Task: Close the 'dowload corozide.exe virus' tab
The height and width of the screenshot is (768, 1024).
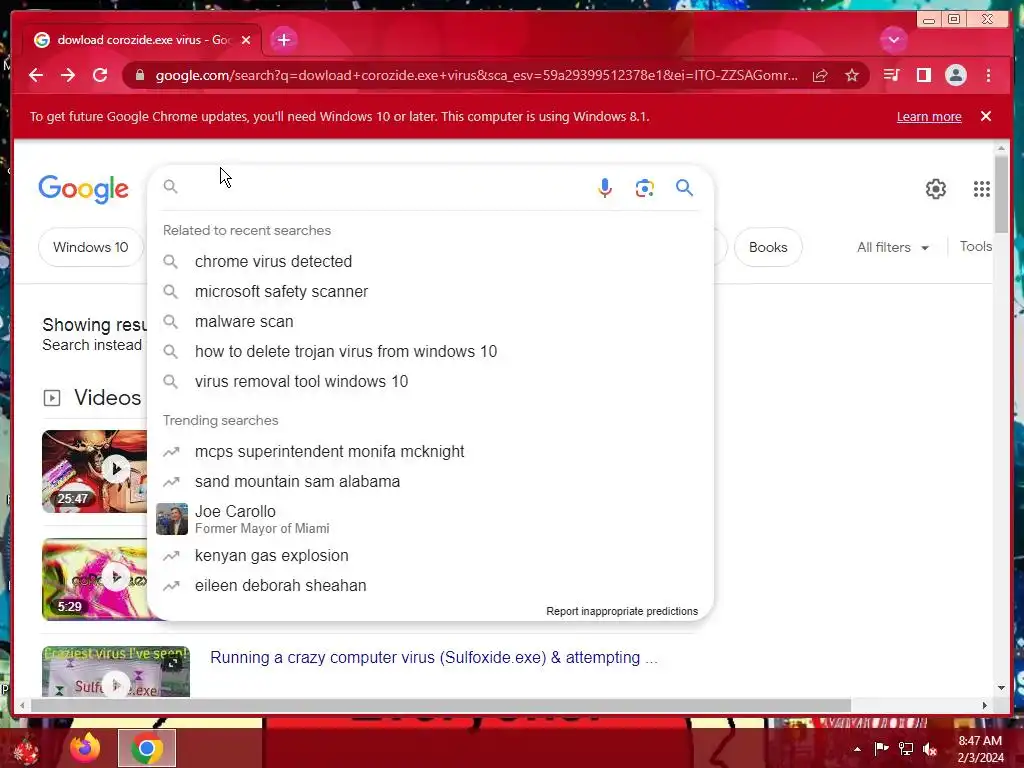Action: [246, 40]
